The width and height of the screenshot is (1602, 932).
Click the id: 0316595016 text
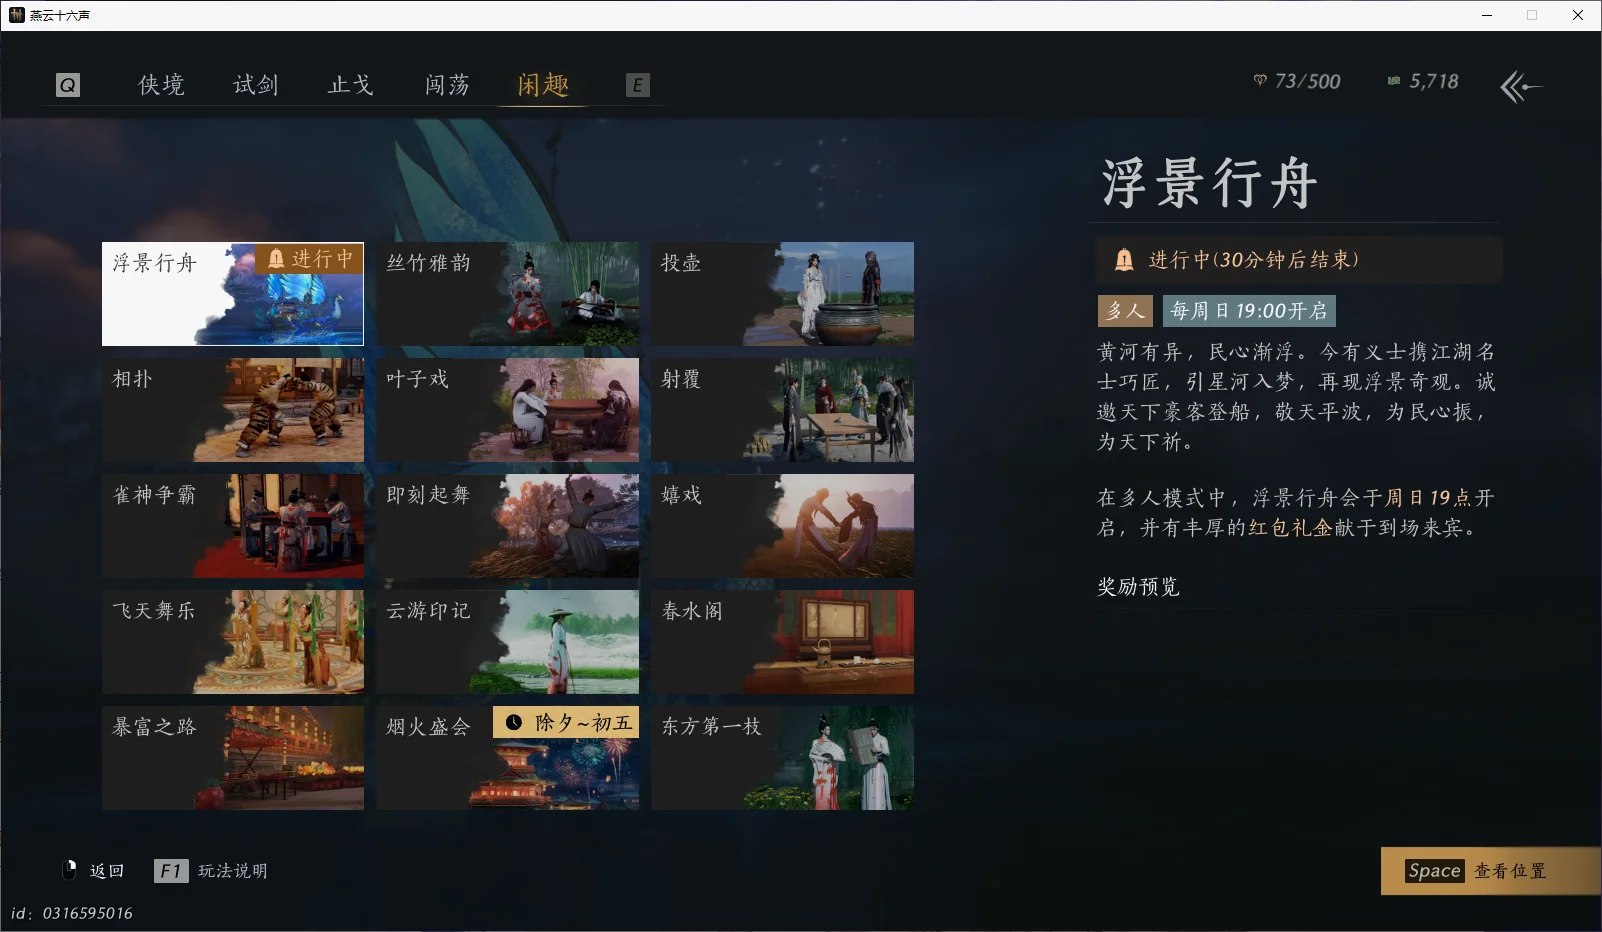(x=72, y=913)
